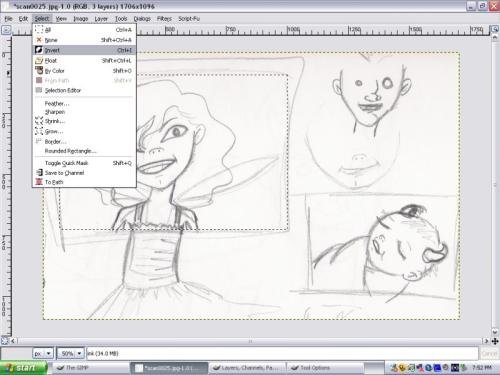The height and width of the screenshot is (375, 500).
Task: Open the Layer menu
Action: click(101, 19)
